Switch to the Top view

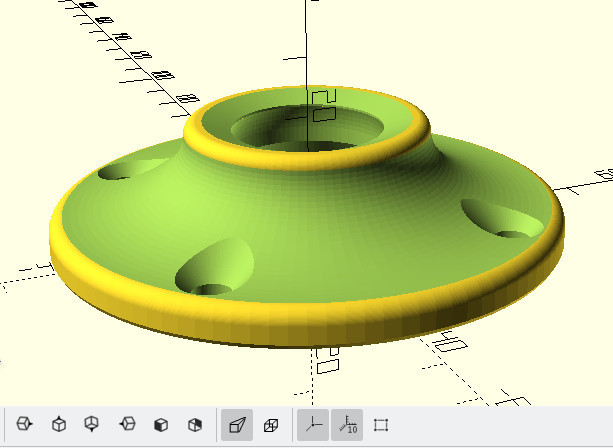[59, 425]
